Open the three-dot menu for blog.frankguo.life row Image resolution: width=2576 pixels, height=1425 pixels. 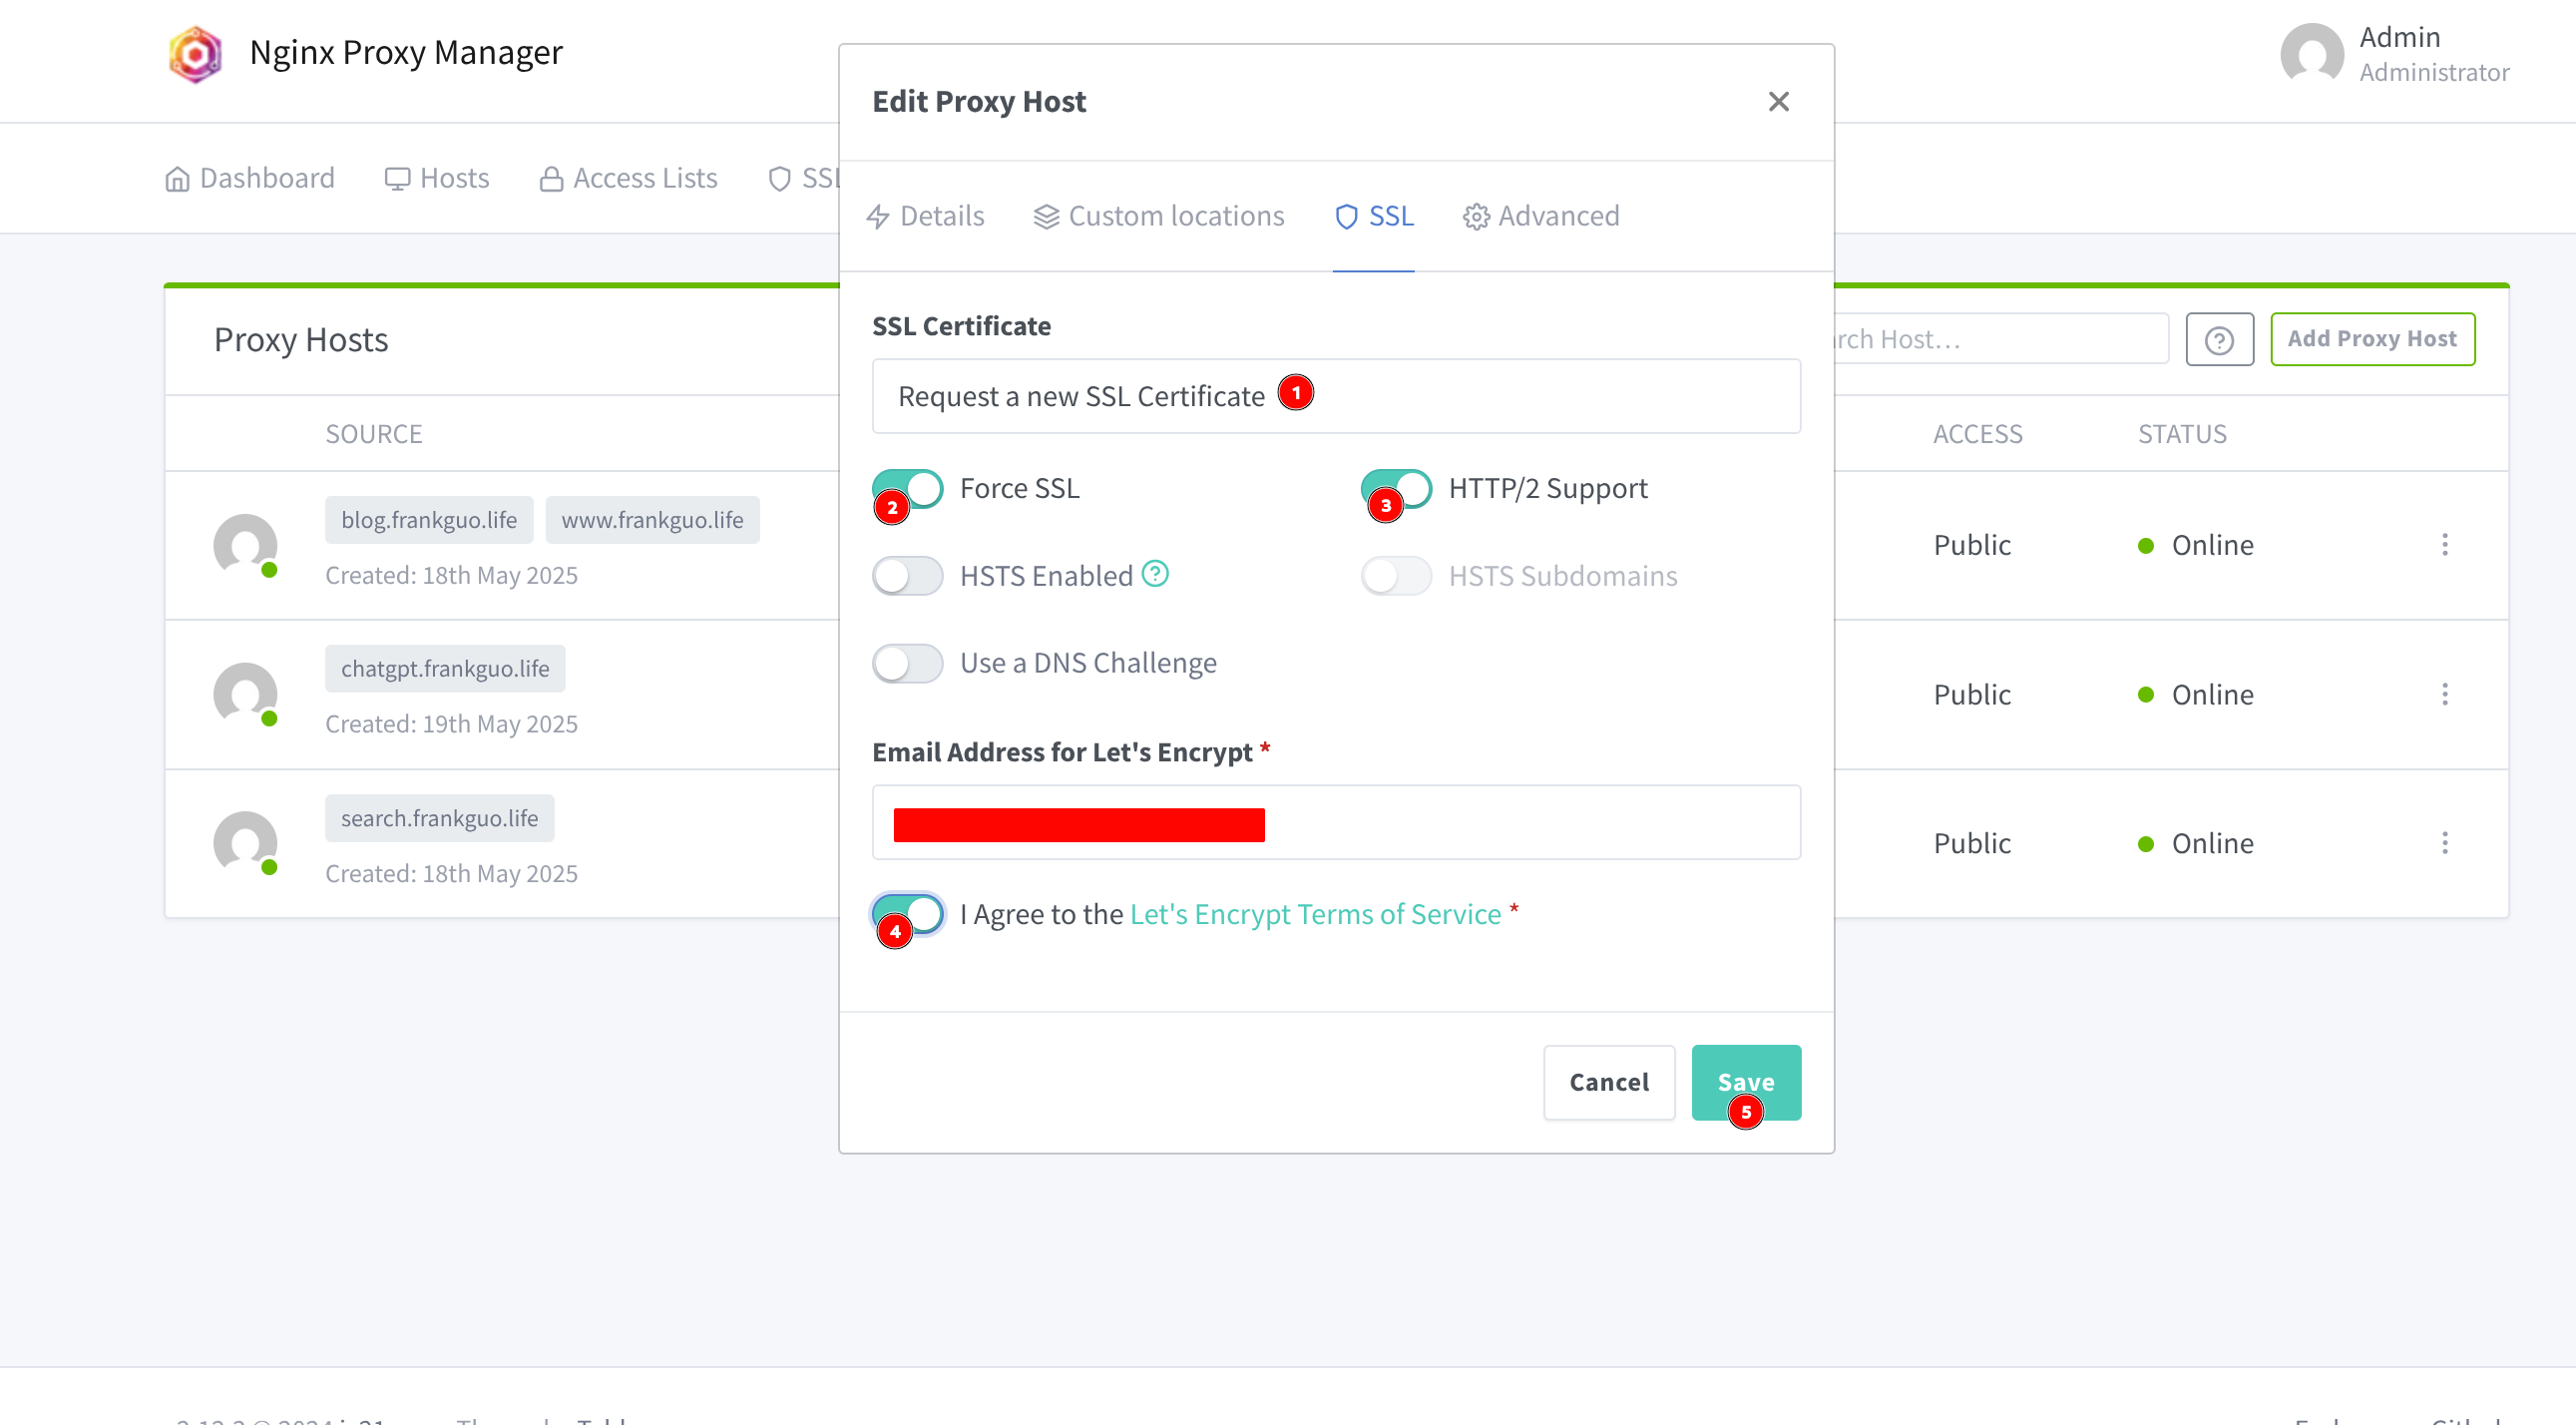click(2444, 545)
